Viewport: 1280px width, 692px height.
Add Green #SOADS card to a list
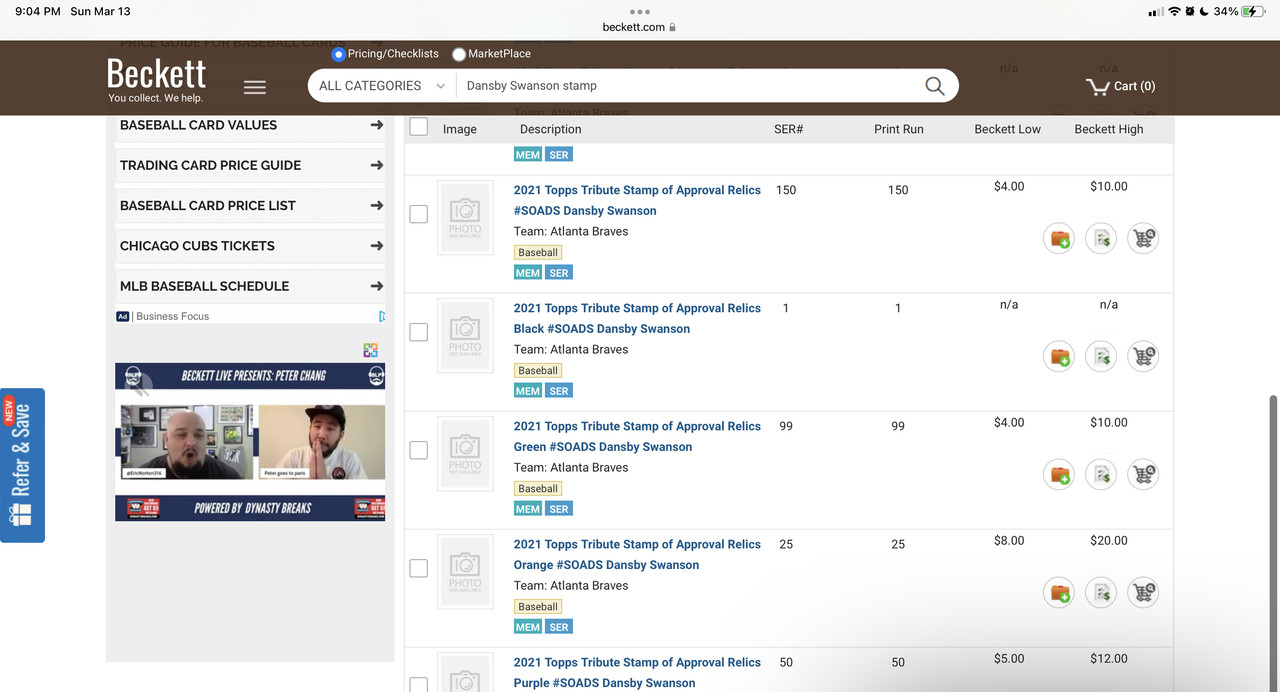(1101, 474)
